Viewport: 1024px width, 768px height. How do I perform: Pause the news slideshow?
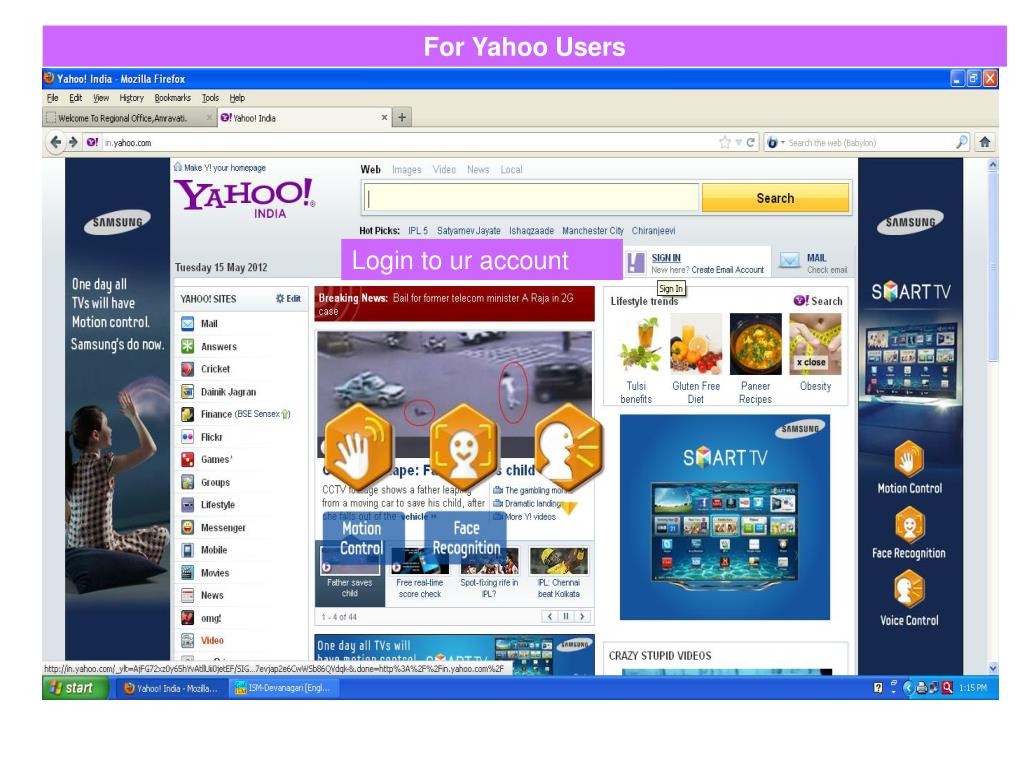click(566, 616)
